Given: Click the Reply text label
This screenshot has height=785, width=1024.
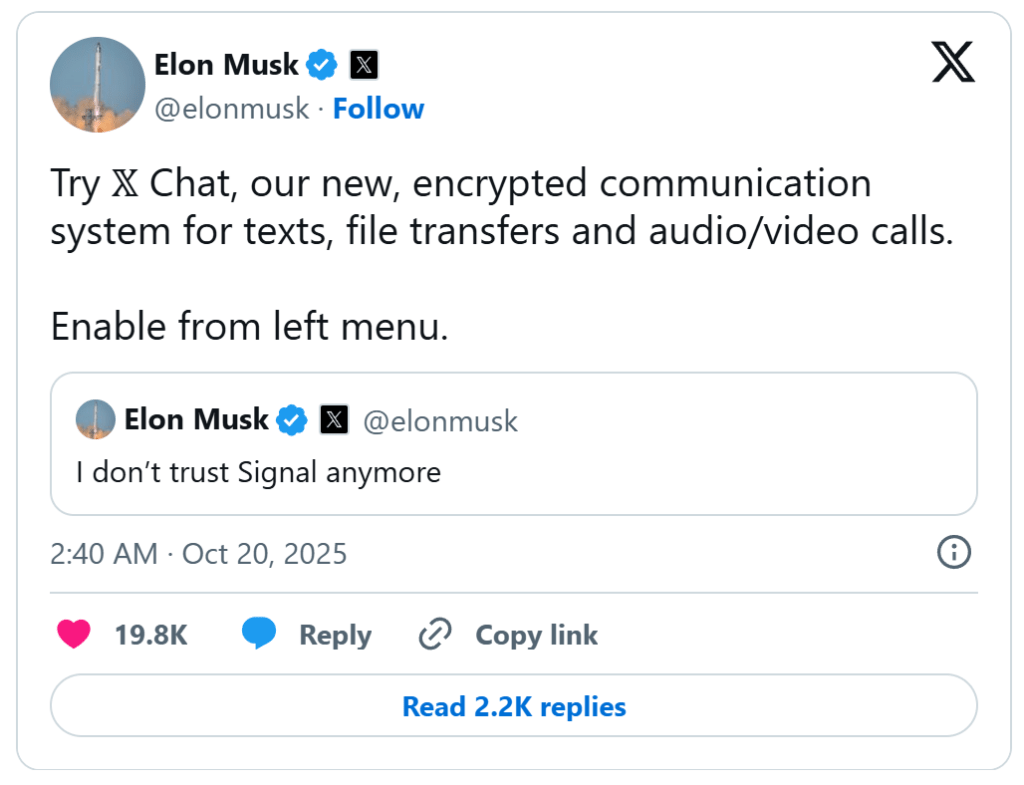Looking at the screenshot, I should [335, 634].
